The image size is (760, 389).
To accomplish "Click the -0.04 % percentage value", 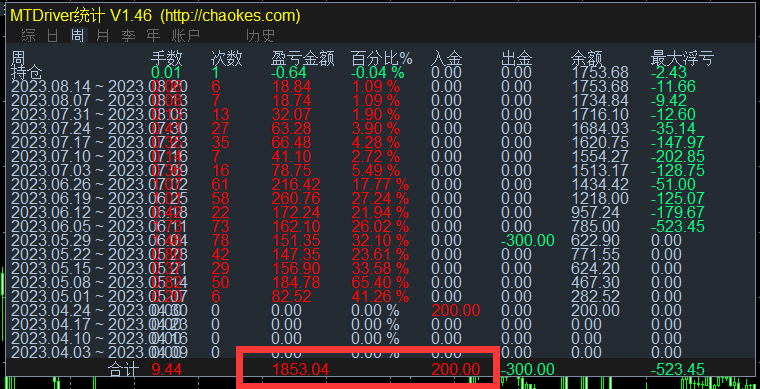I will (378, 73).
